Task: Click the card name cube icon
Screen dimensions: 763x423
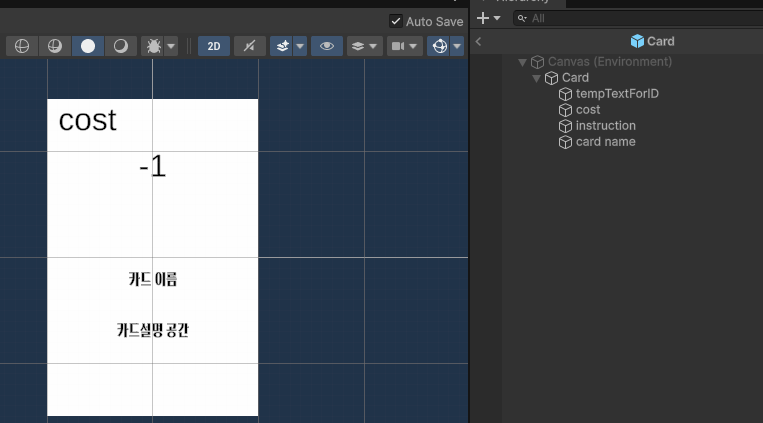Action: click(565, 142)
